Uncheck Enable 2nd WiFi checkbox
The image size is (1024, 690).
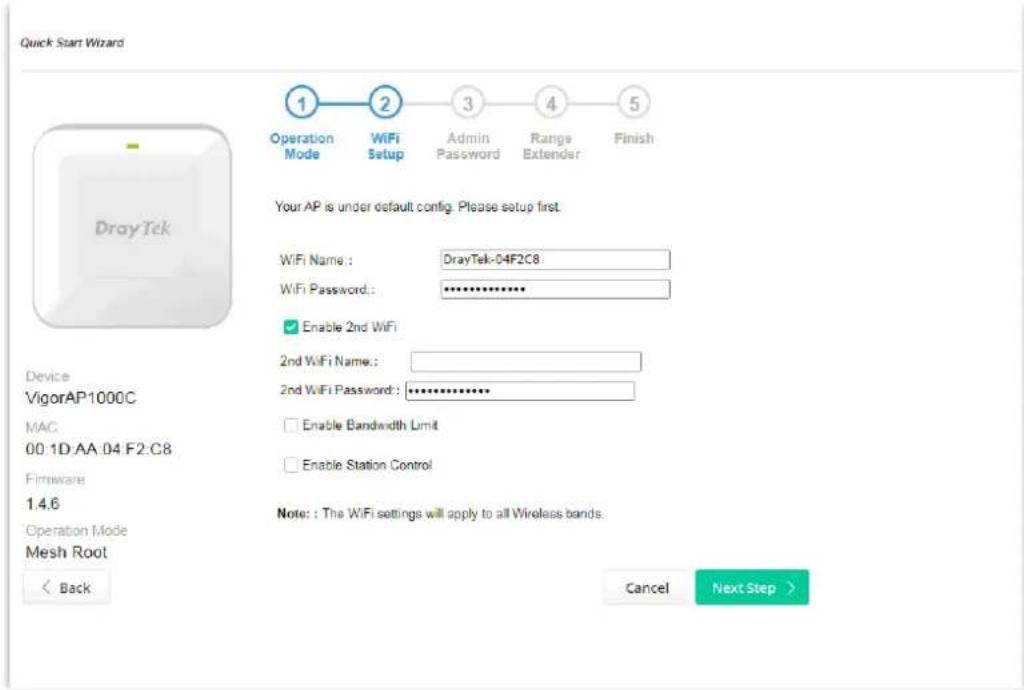[x=291, y=327]
